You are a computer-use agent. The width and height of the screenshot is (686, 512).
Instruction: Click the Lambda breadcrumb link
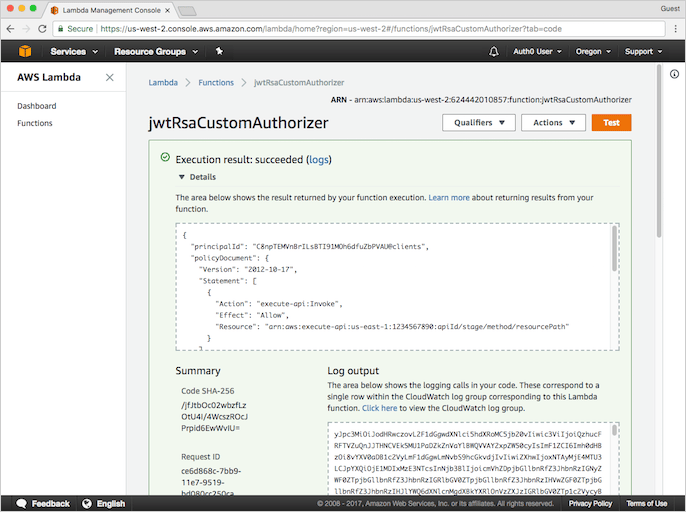pos(163,83)
